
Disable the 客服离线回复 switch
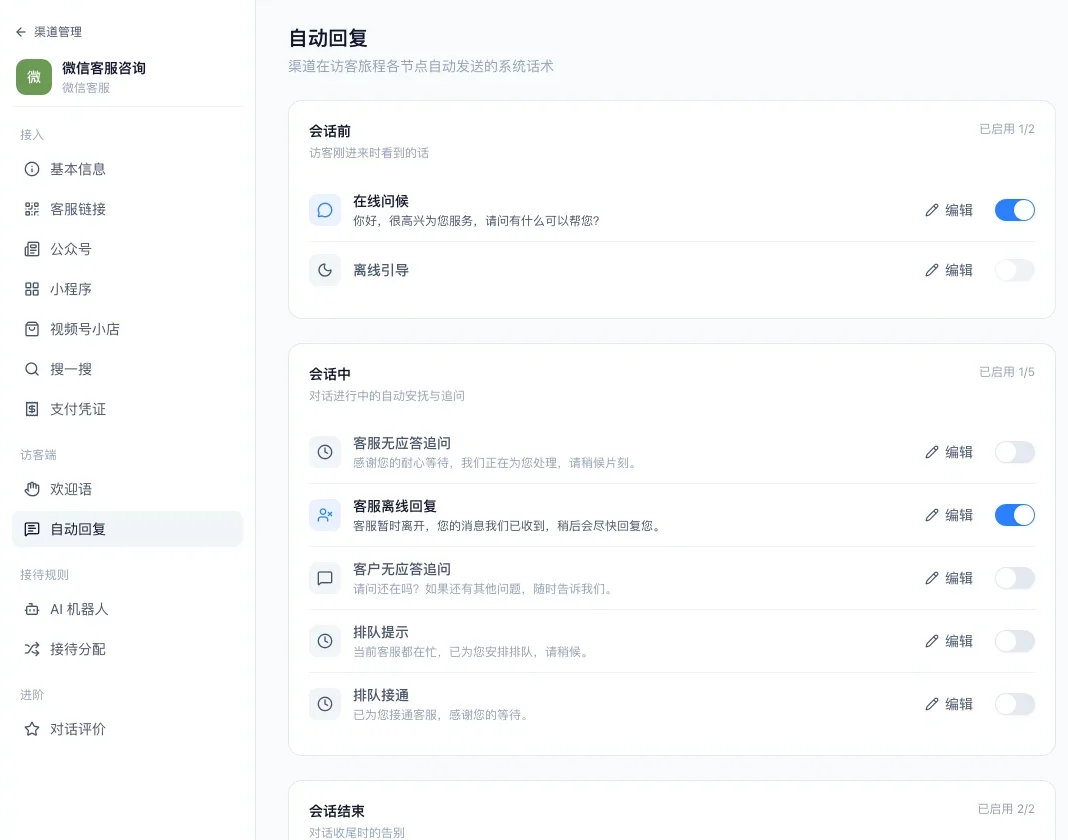1014,515
